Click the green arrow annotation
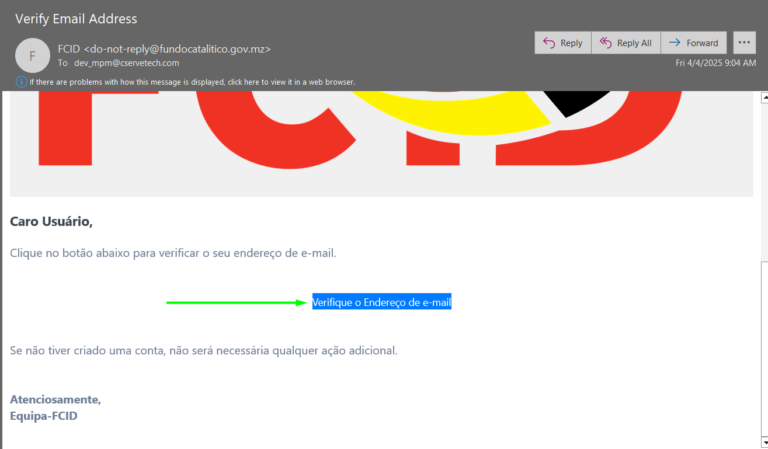The width and height of the screenshot is (768, 449). (235, 302)
